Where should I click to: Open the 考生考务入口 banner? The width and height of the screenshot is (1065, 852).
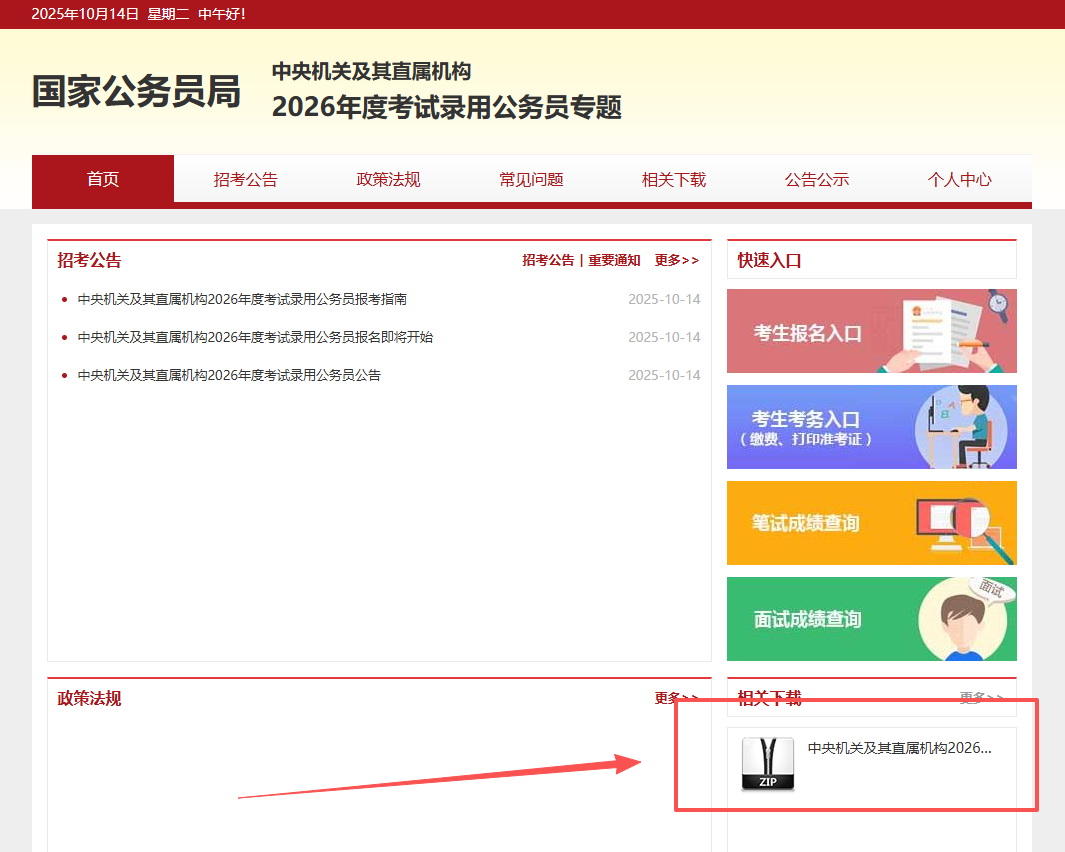click(871, 427)
